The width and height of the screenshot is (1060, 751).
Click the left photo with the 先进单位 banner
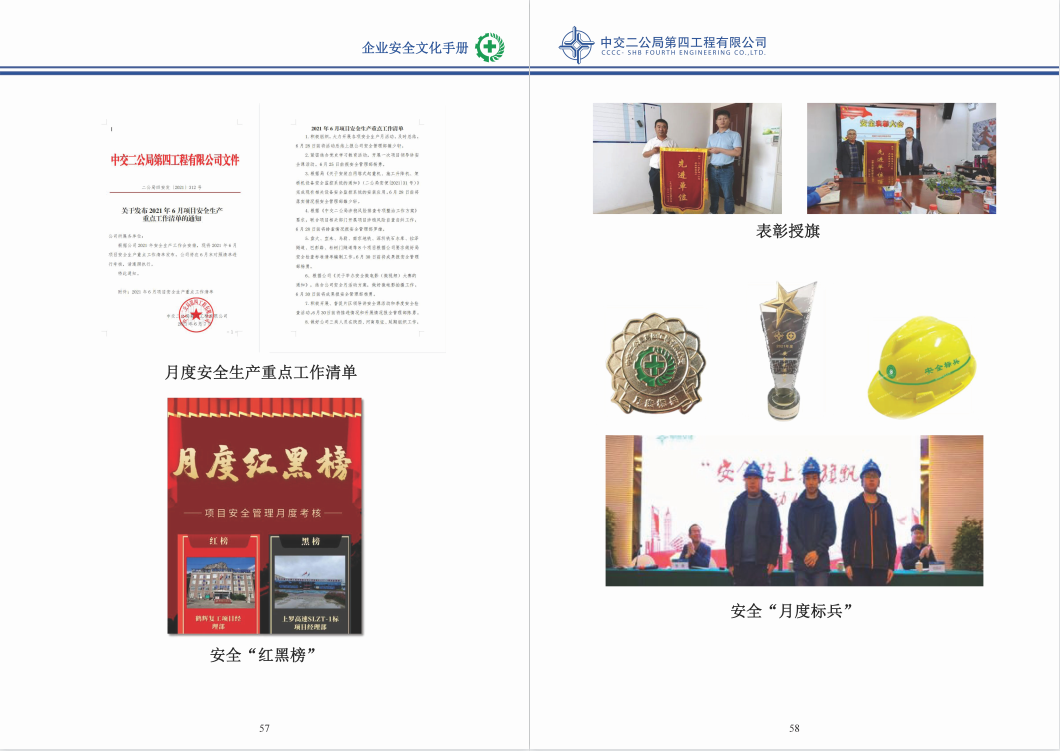click(687, 158)
